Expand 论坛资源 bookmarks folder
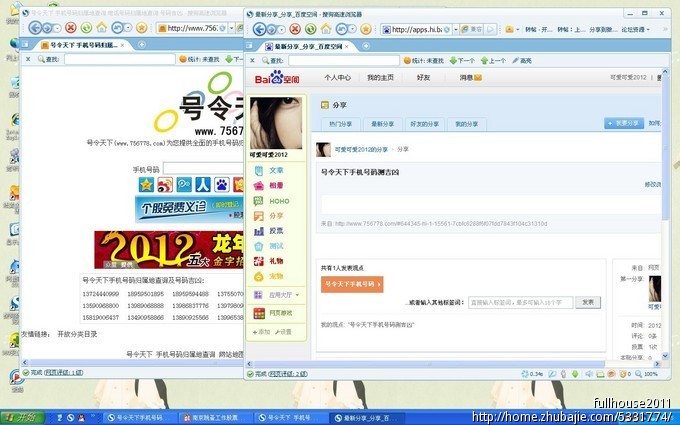Viewport: 680px width, 425px height. click(x=636, y=29)
